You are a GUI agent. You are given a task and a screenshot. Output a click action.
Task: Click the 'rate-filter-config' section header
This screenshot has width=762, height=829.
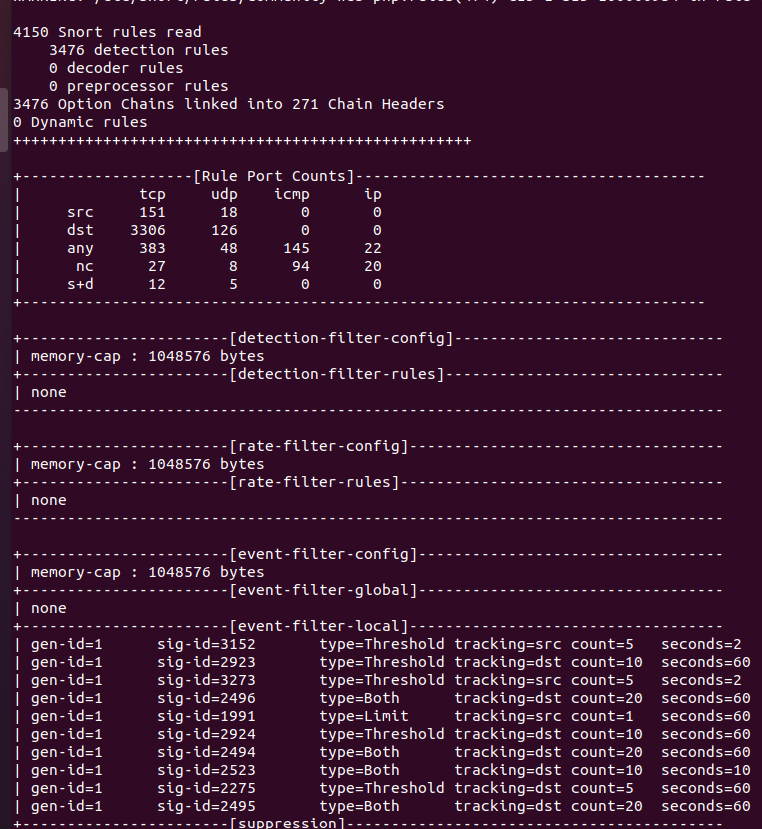[x=318, y=446]
